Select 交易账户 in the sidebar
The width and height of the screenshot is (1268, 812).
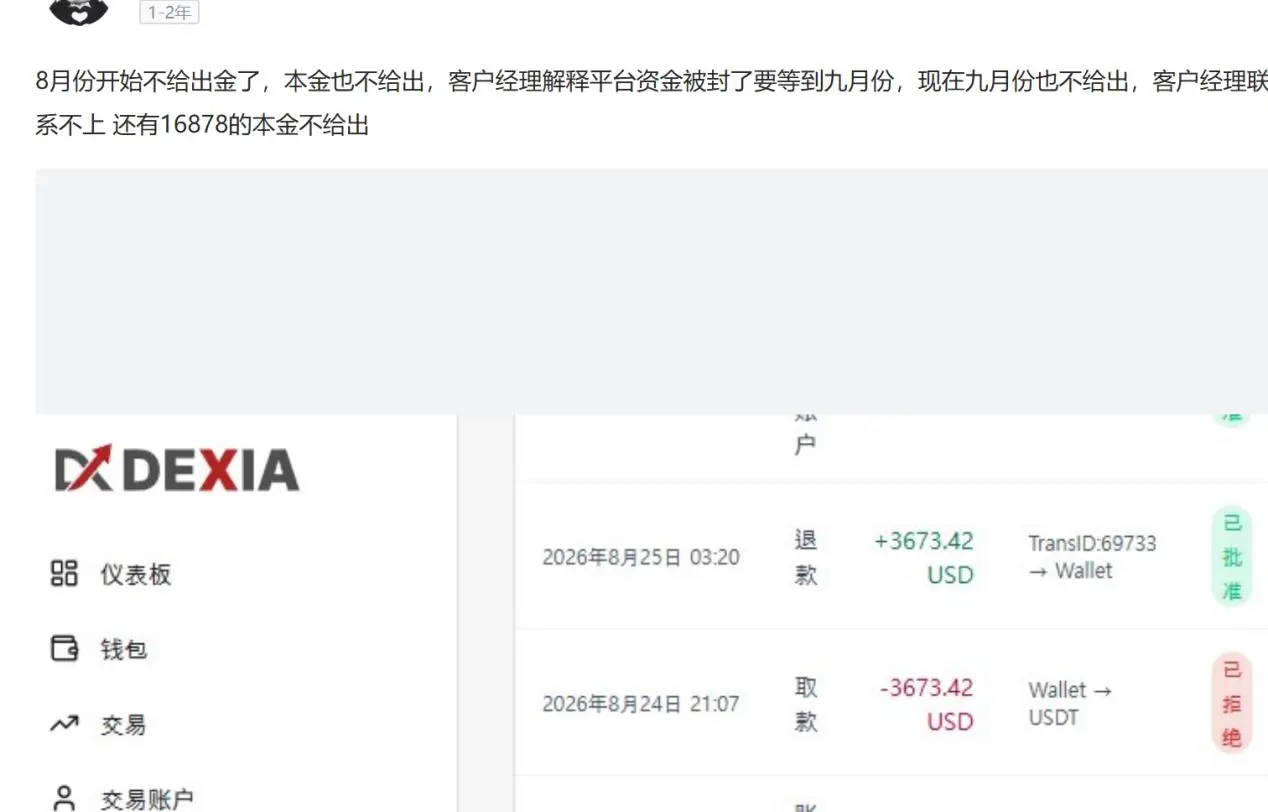pos(147,799)
